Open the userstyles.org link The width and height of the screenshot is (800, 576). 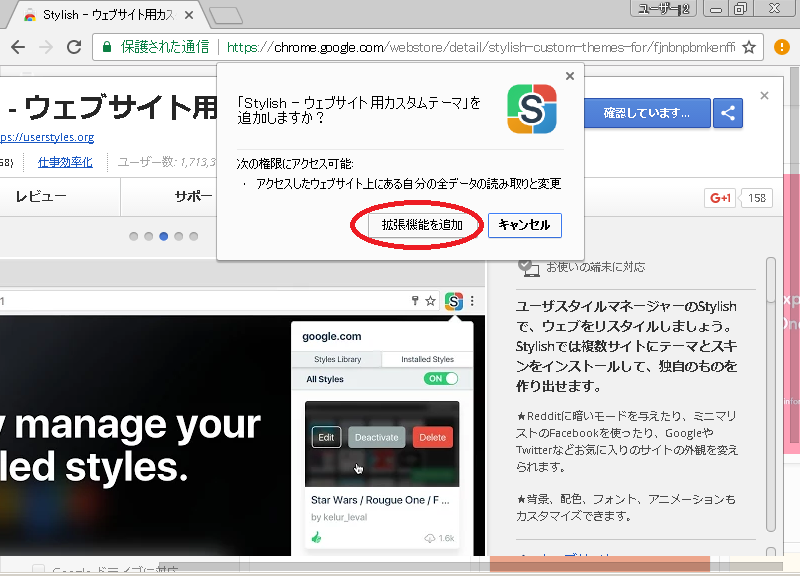[47, 137]
